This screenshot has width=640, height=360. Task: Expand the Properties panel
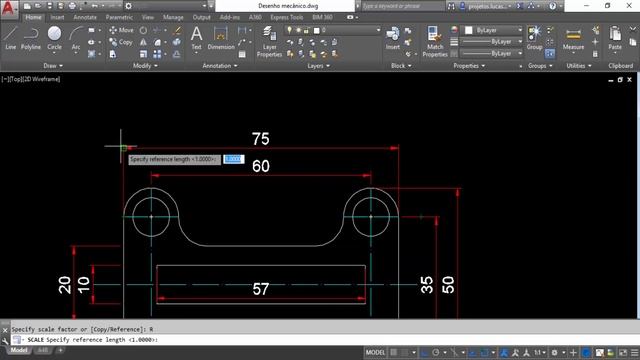(x=469, y=66)
